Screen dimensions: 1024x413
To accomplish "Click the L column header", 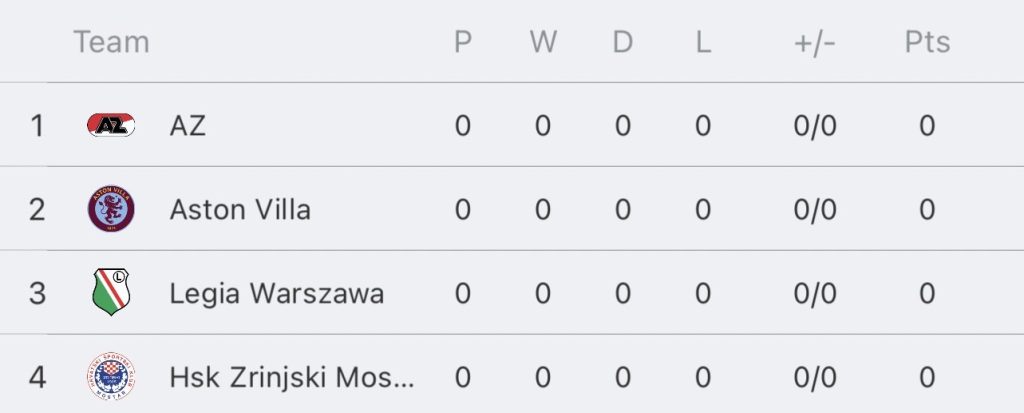I will [703, 42].
